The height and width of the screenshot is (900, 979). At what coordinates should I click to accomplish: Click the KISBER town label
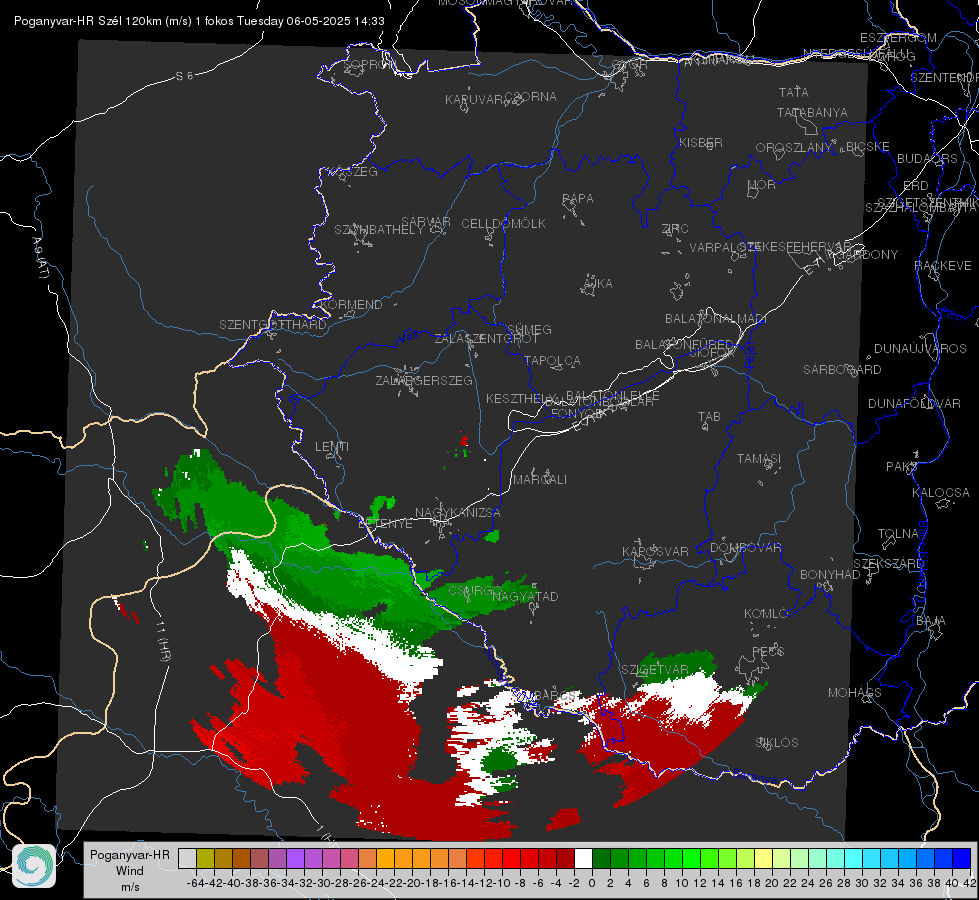click(x=701, y=142)
